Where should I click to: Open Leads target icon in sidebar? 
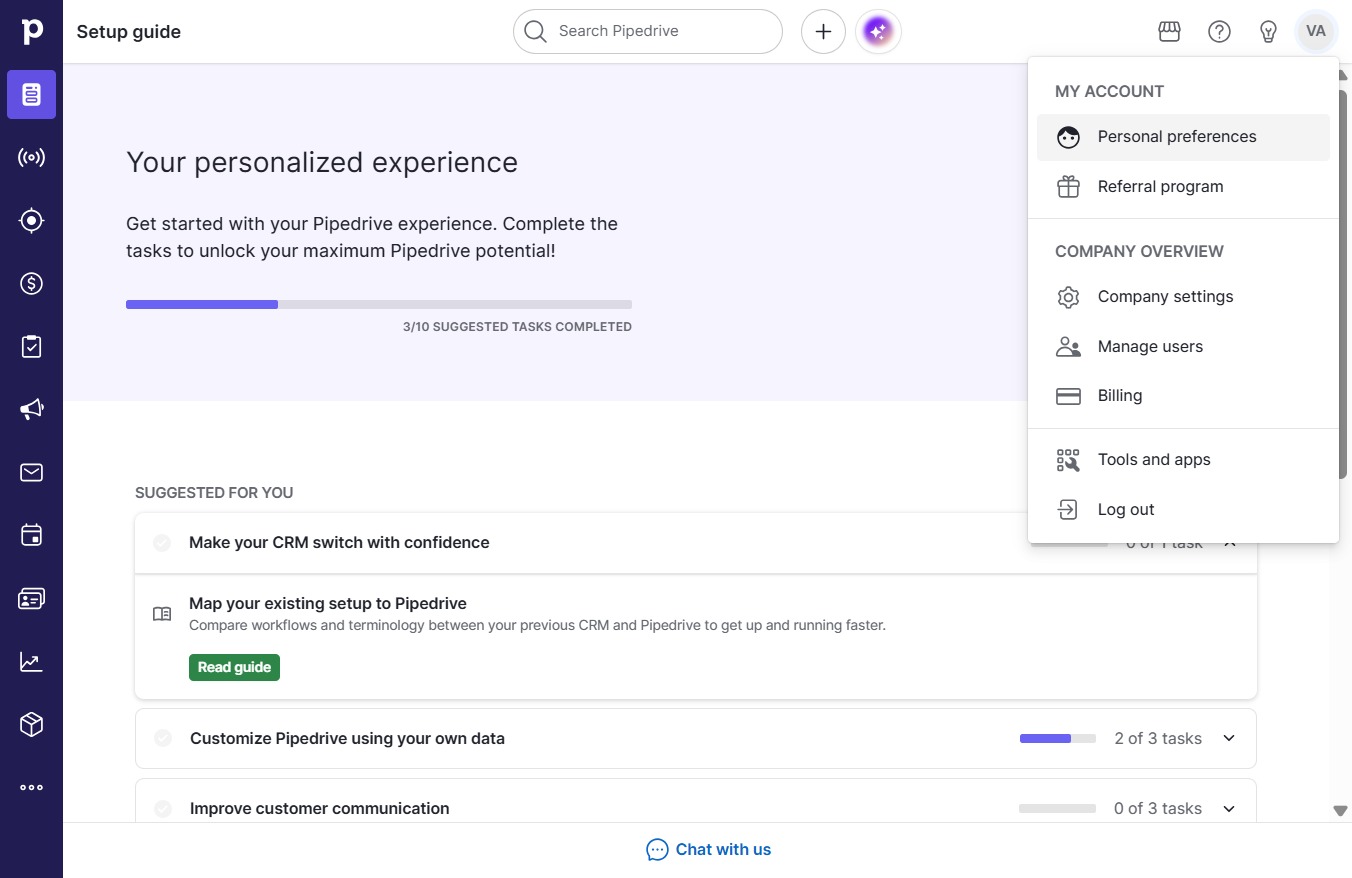31,220
